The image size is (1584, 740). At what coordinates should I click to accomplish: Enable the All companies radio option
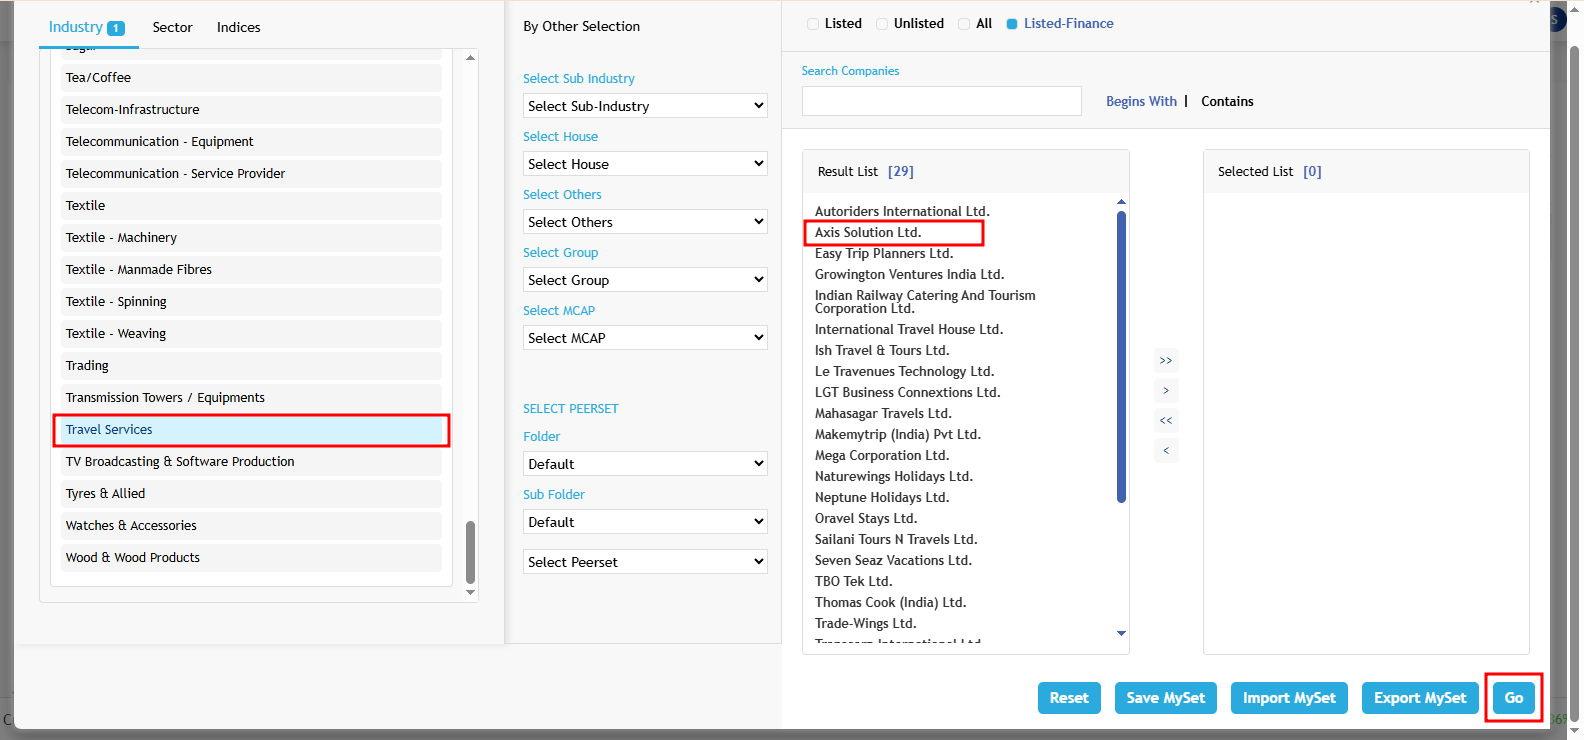coord(964,24)
